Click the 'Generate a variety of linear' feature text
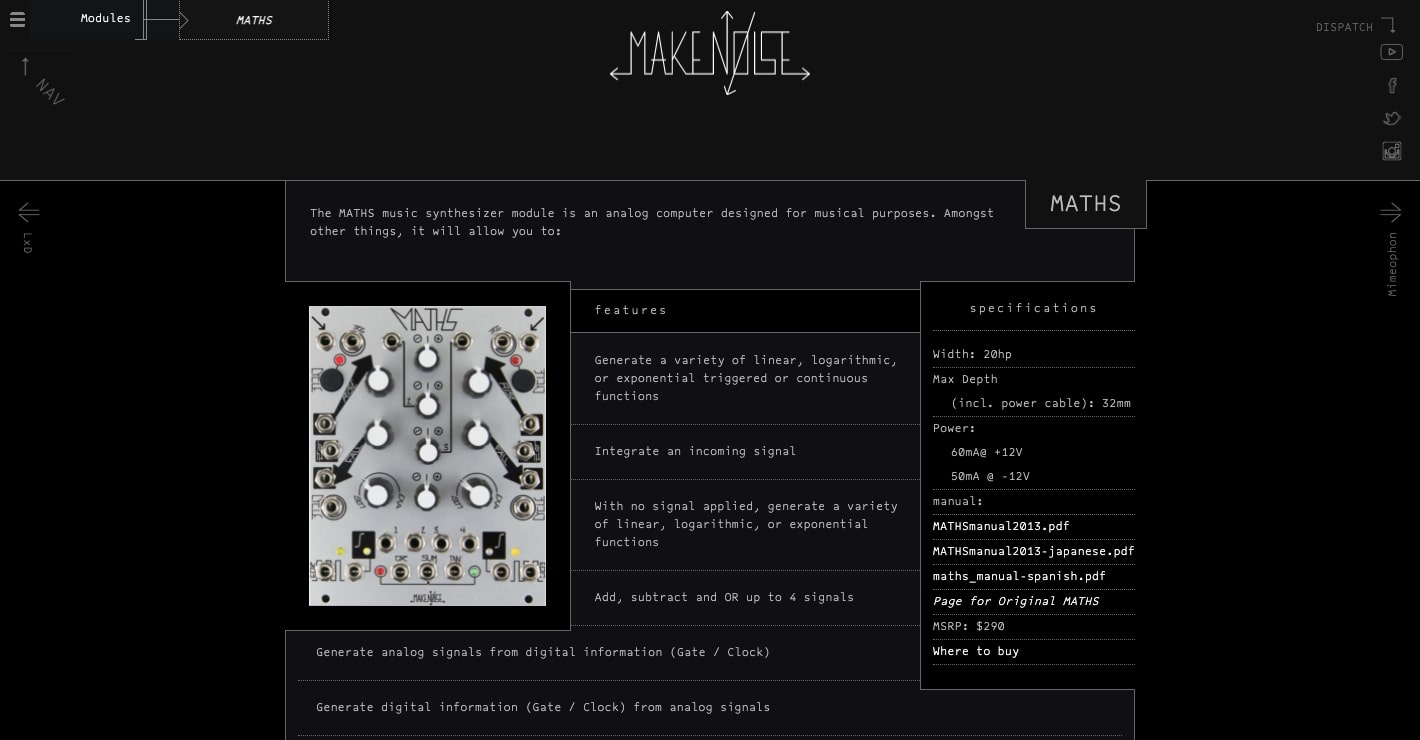This screenshot has height=740, width=1420. coord(745,378)
